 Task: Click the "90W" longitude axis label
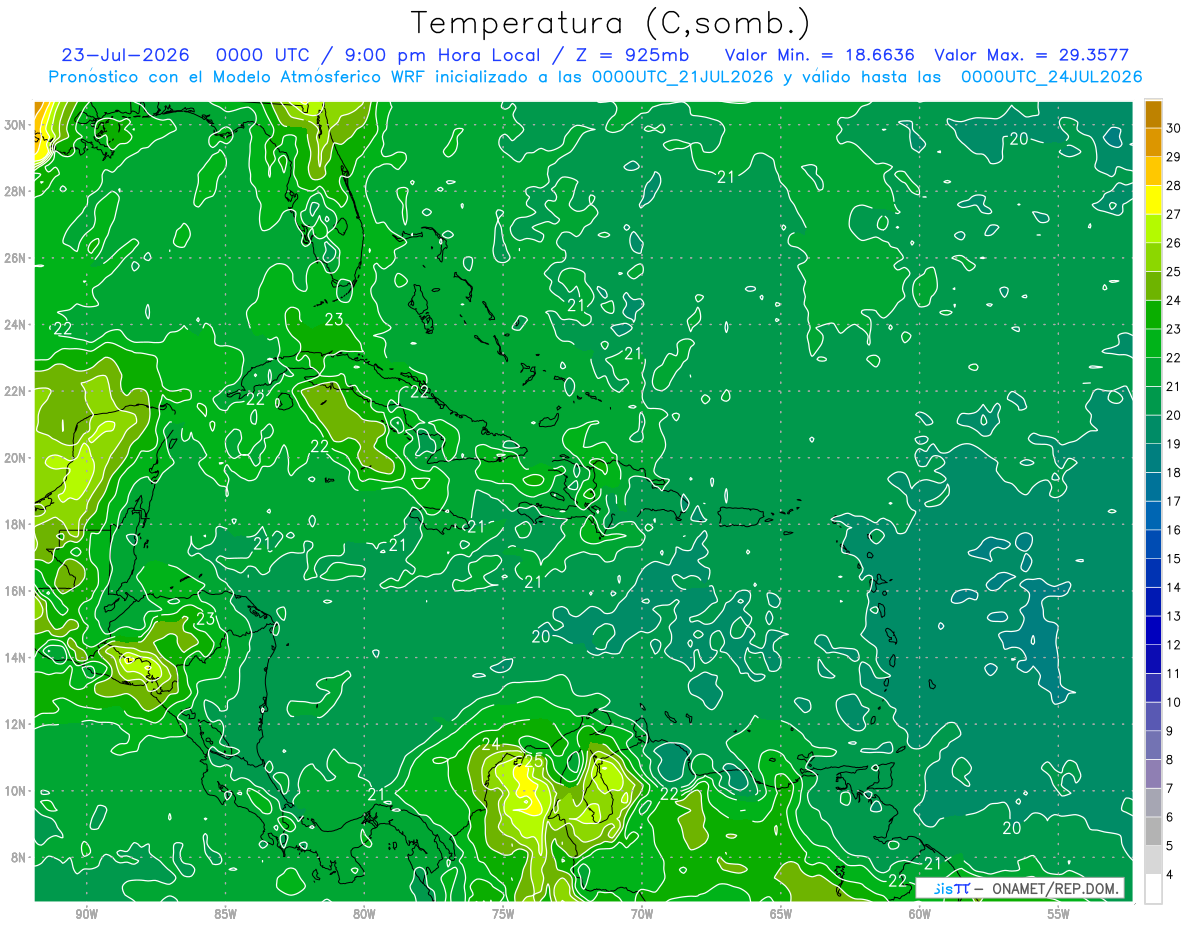coord(86,914)
